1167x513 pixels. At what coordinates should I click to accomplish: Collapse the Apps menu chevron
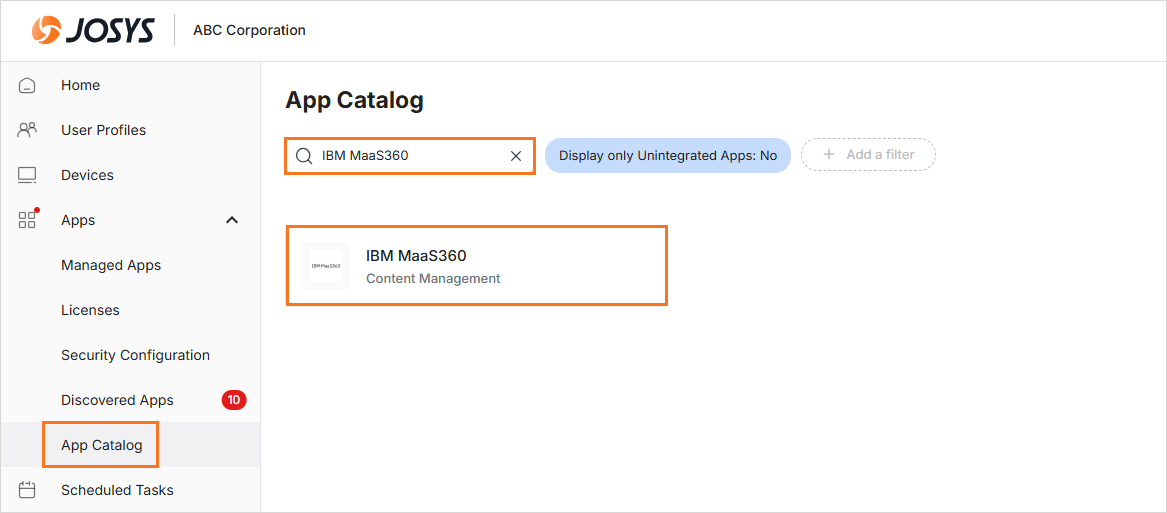232,220
